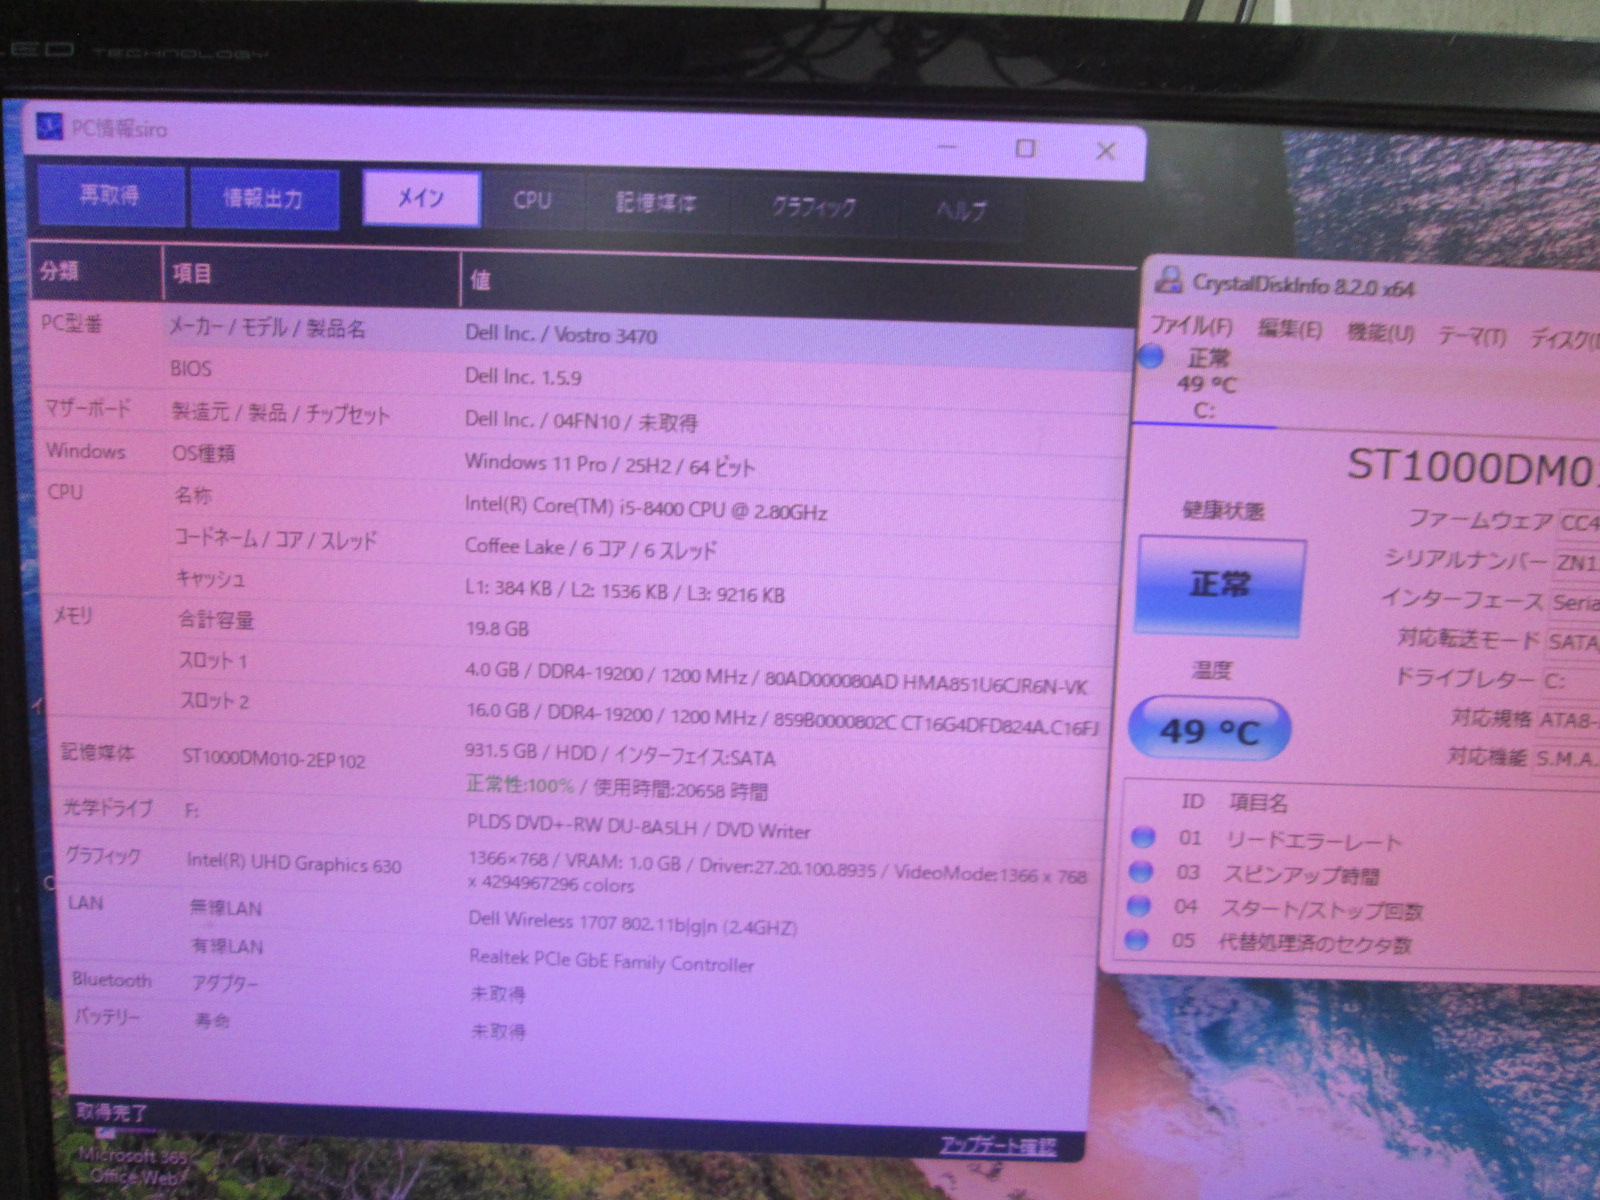Select the "Intel(R) UHD Graphics 630" item
Image resolution: width=1600 pixels, height=1200 pixels.
(x=294, y=863)
